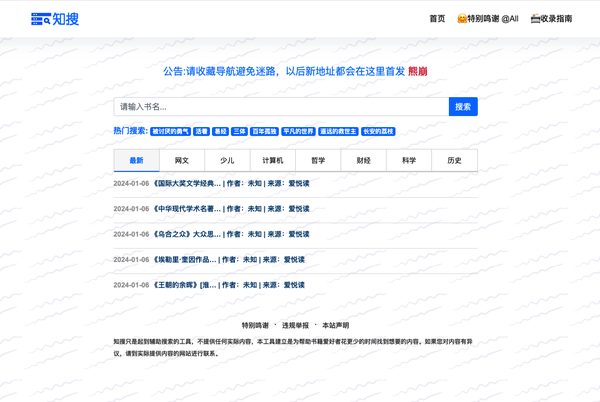The width and height of the screenshot is (600, 402).
Task: Select hot search tag 平凡的世界
Action: tap(298, 131)
